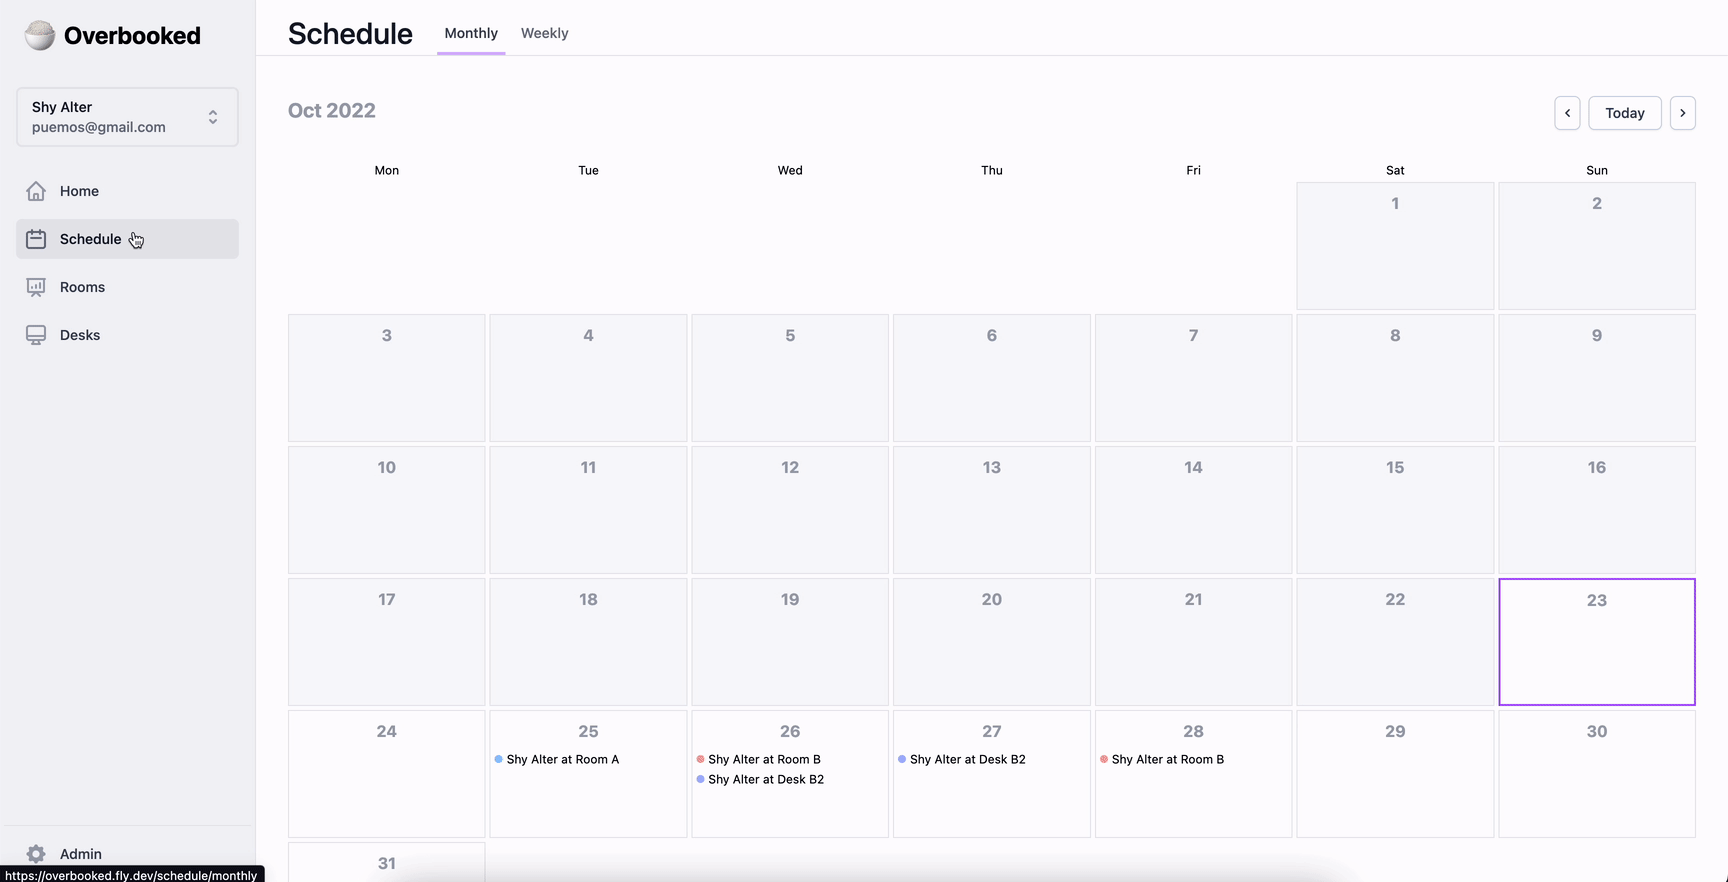Open Rooms in the sidebar
1728x882 pixels.
[127, 287]
